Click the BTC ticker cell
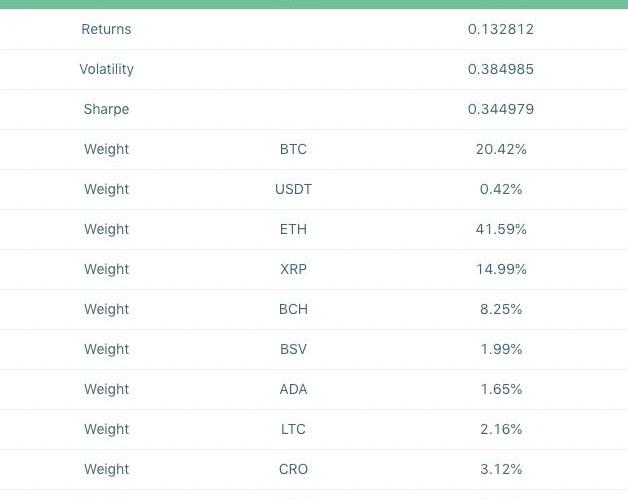Viewport: 628px width, 500px height. point(293,149)
